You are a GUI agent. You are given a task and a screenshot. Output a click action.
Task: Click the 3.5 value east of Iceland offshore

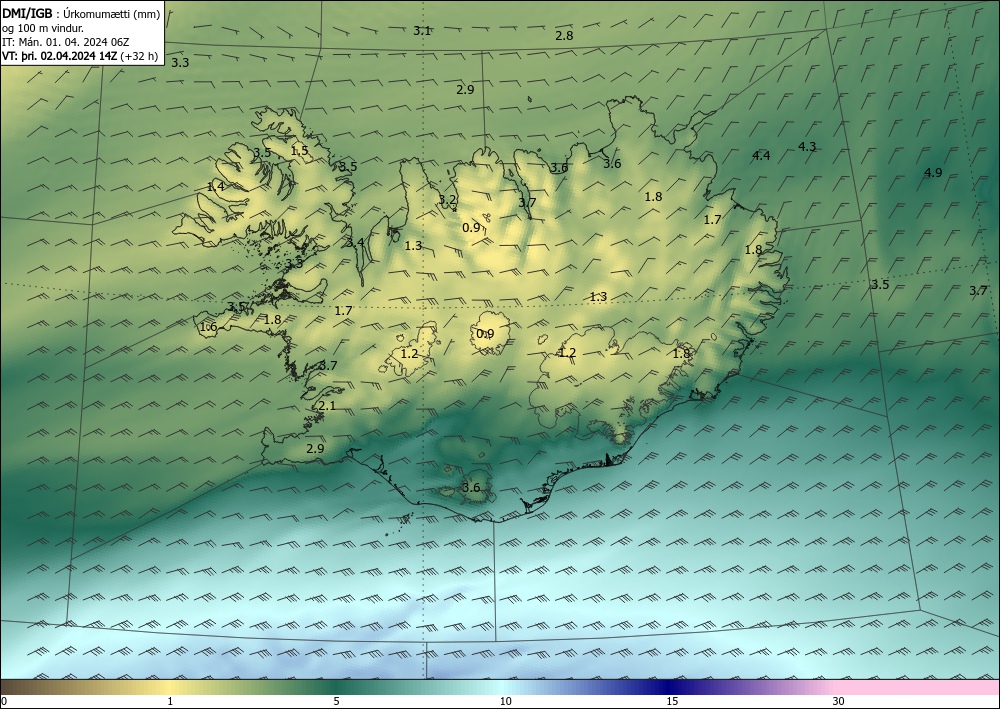(880, 284)
